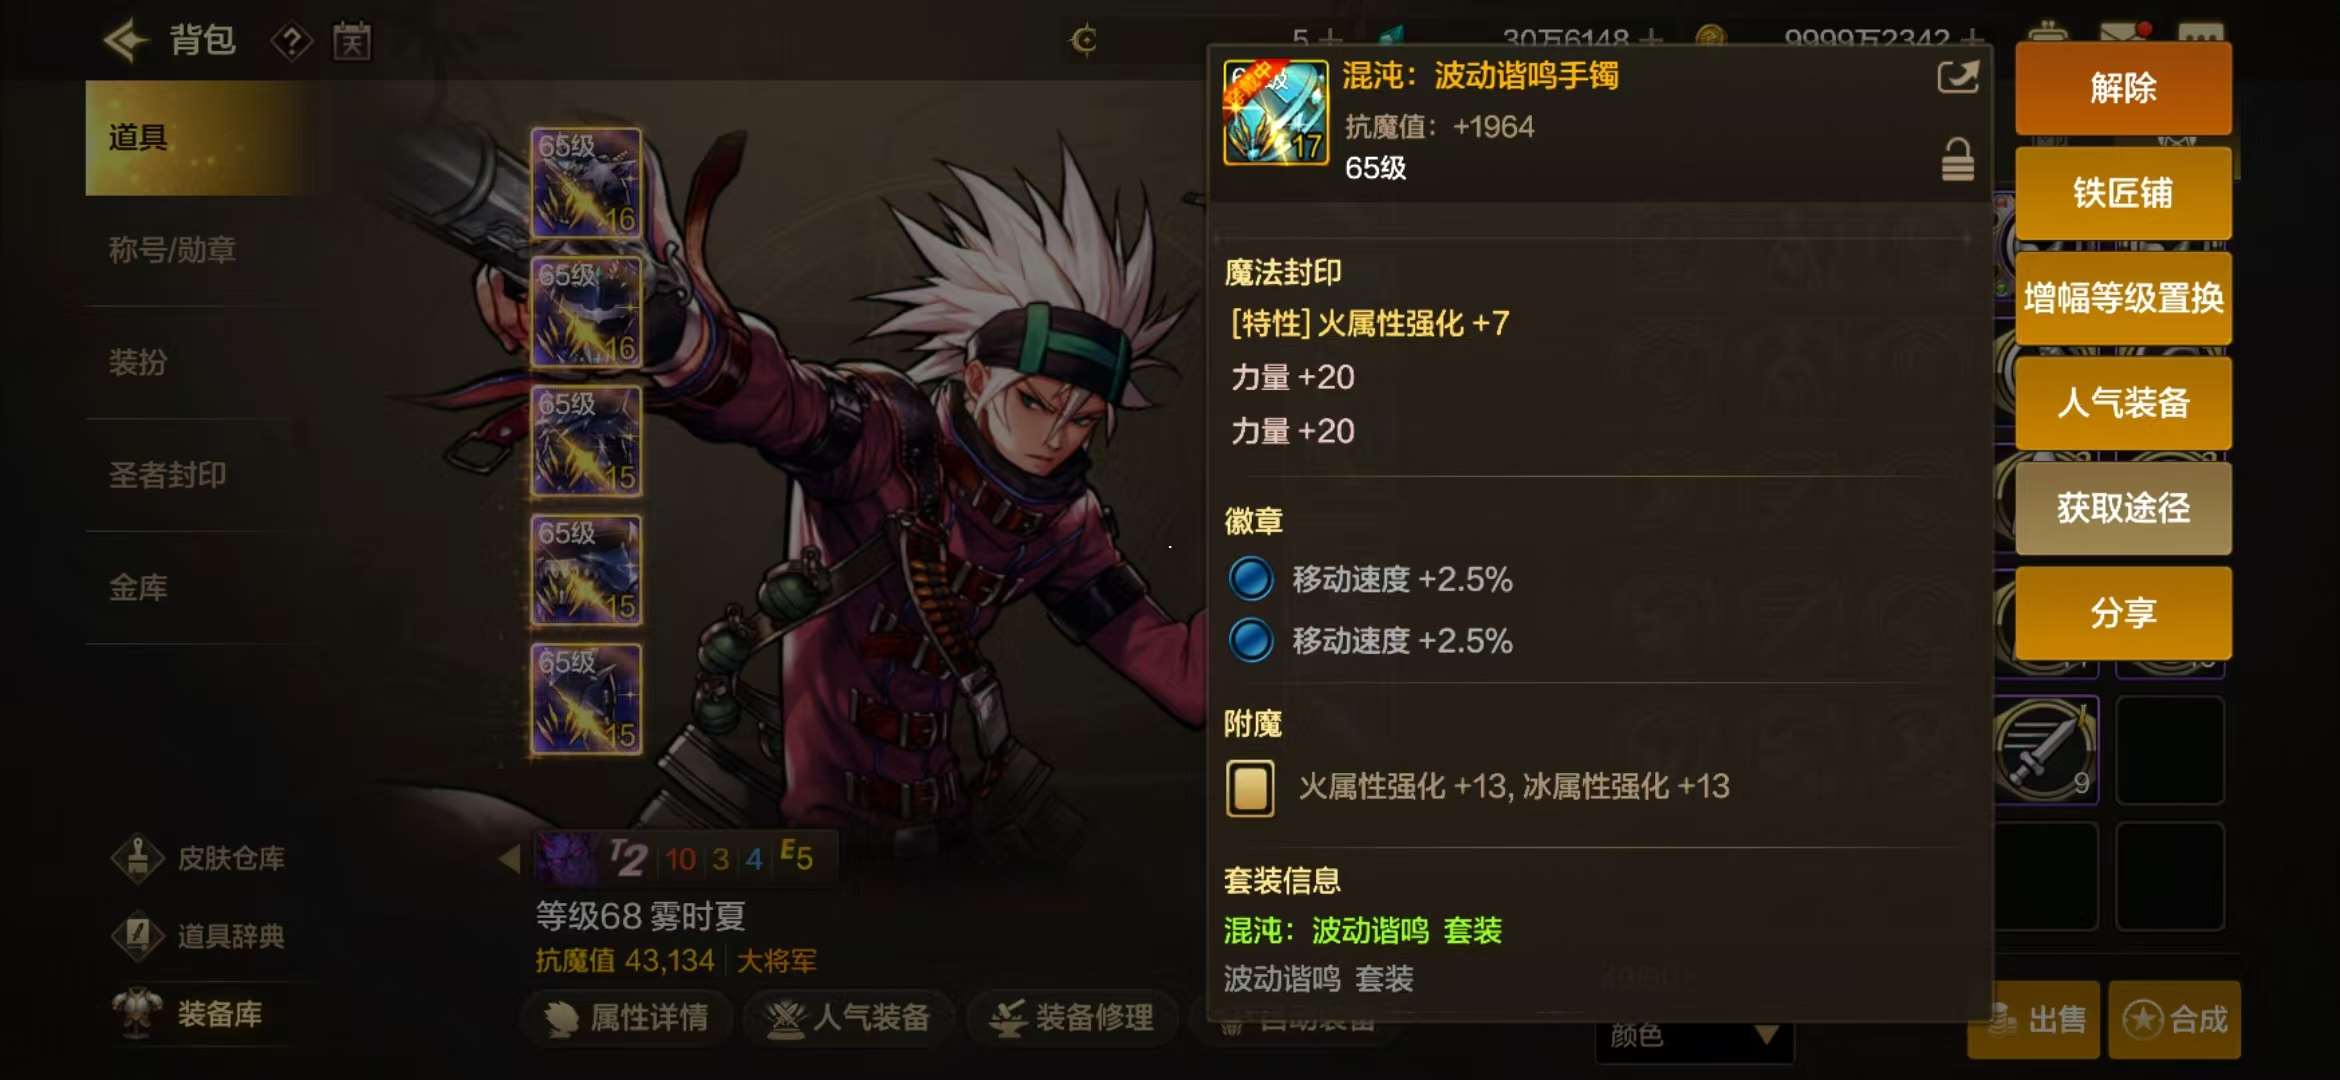This screenshot has width=2340, height=1080.
Task: Switch to 圣者封印 tab
Action: pyautogui.click(x=168, y=475)
